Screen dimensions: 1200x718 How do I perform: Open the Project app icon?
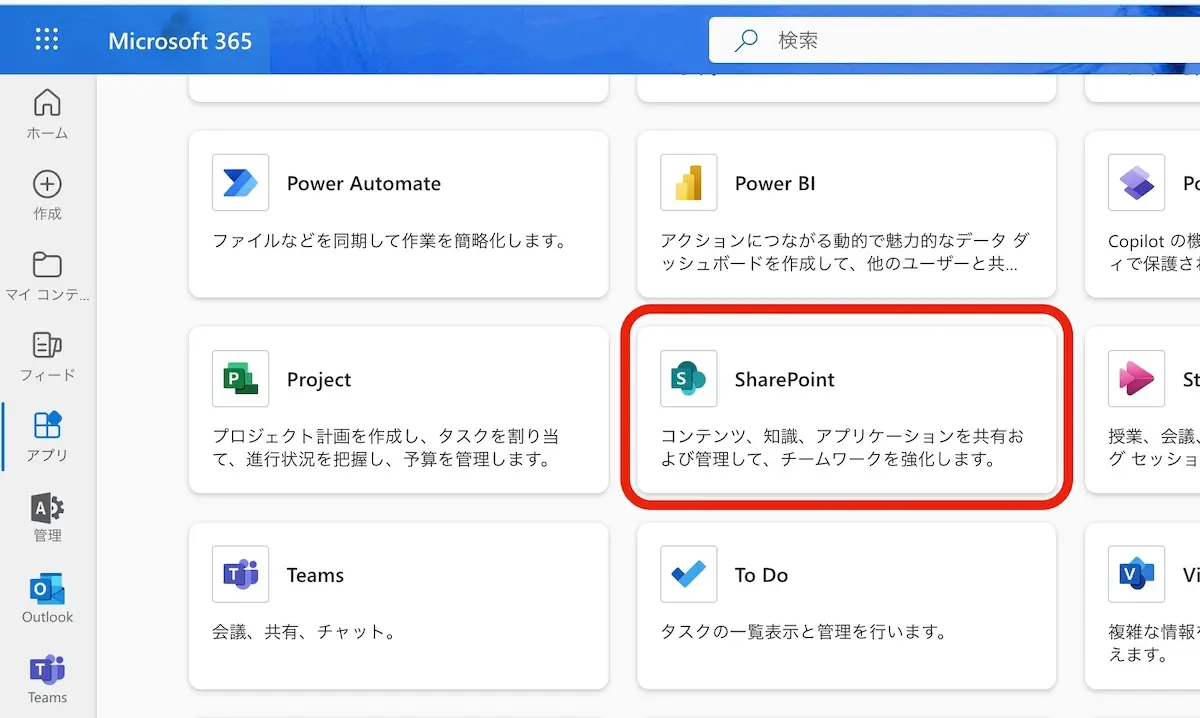240,379
